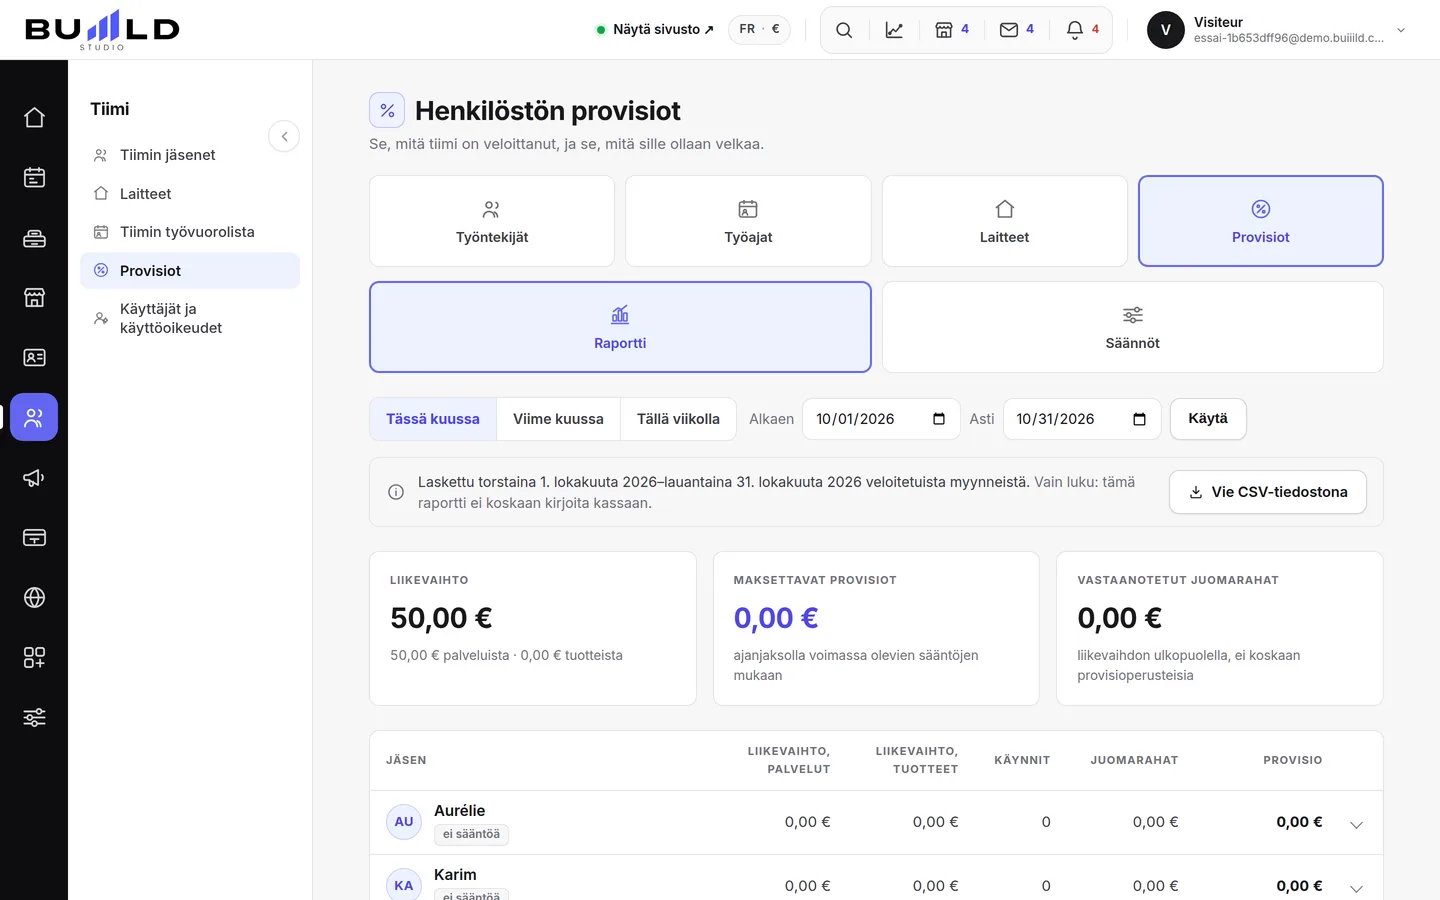
Task: Click the Asti date field value
Action: pyautogui.click(x=1055, y=419)
